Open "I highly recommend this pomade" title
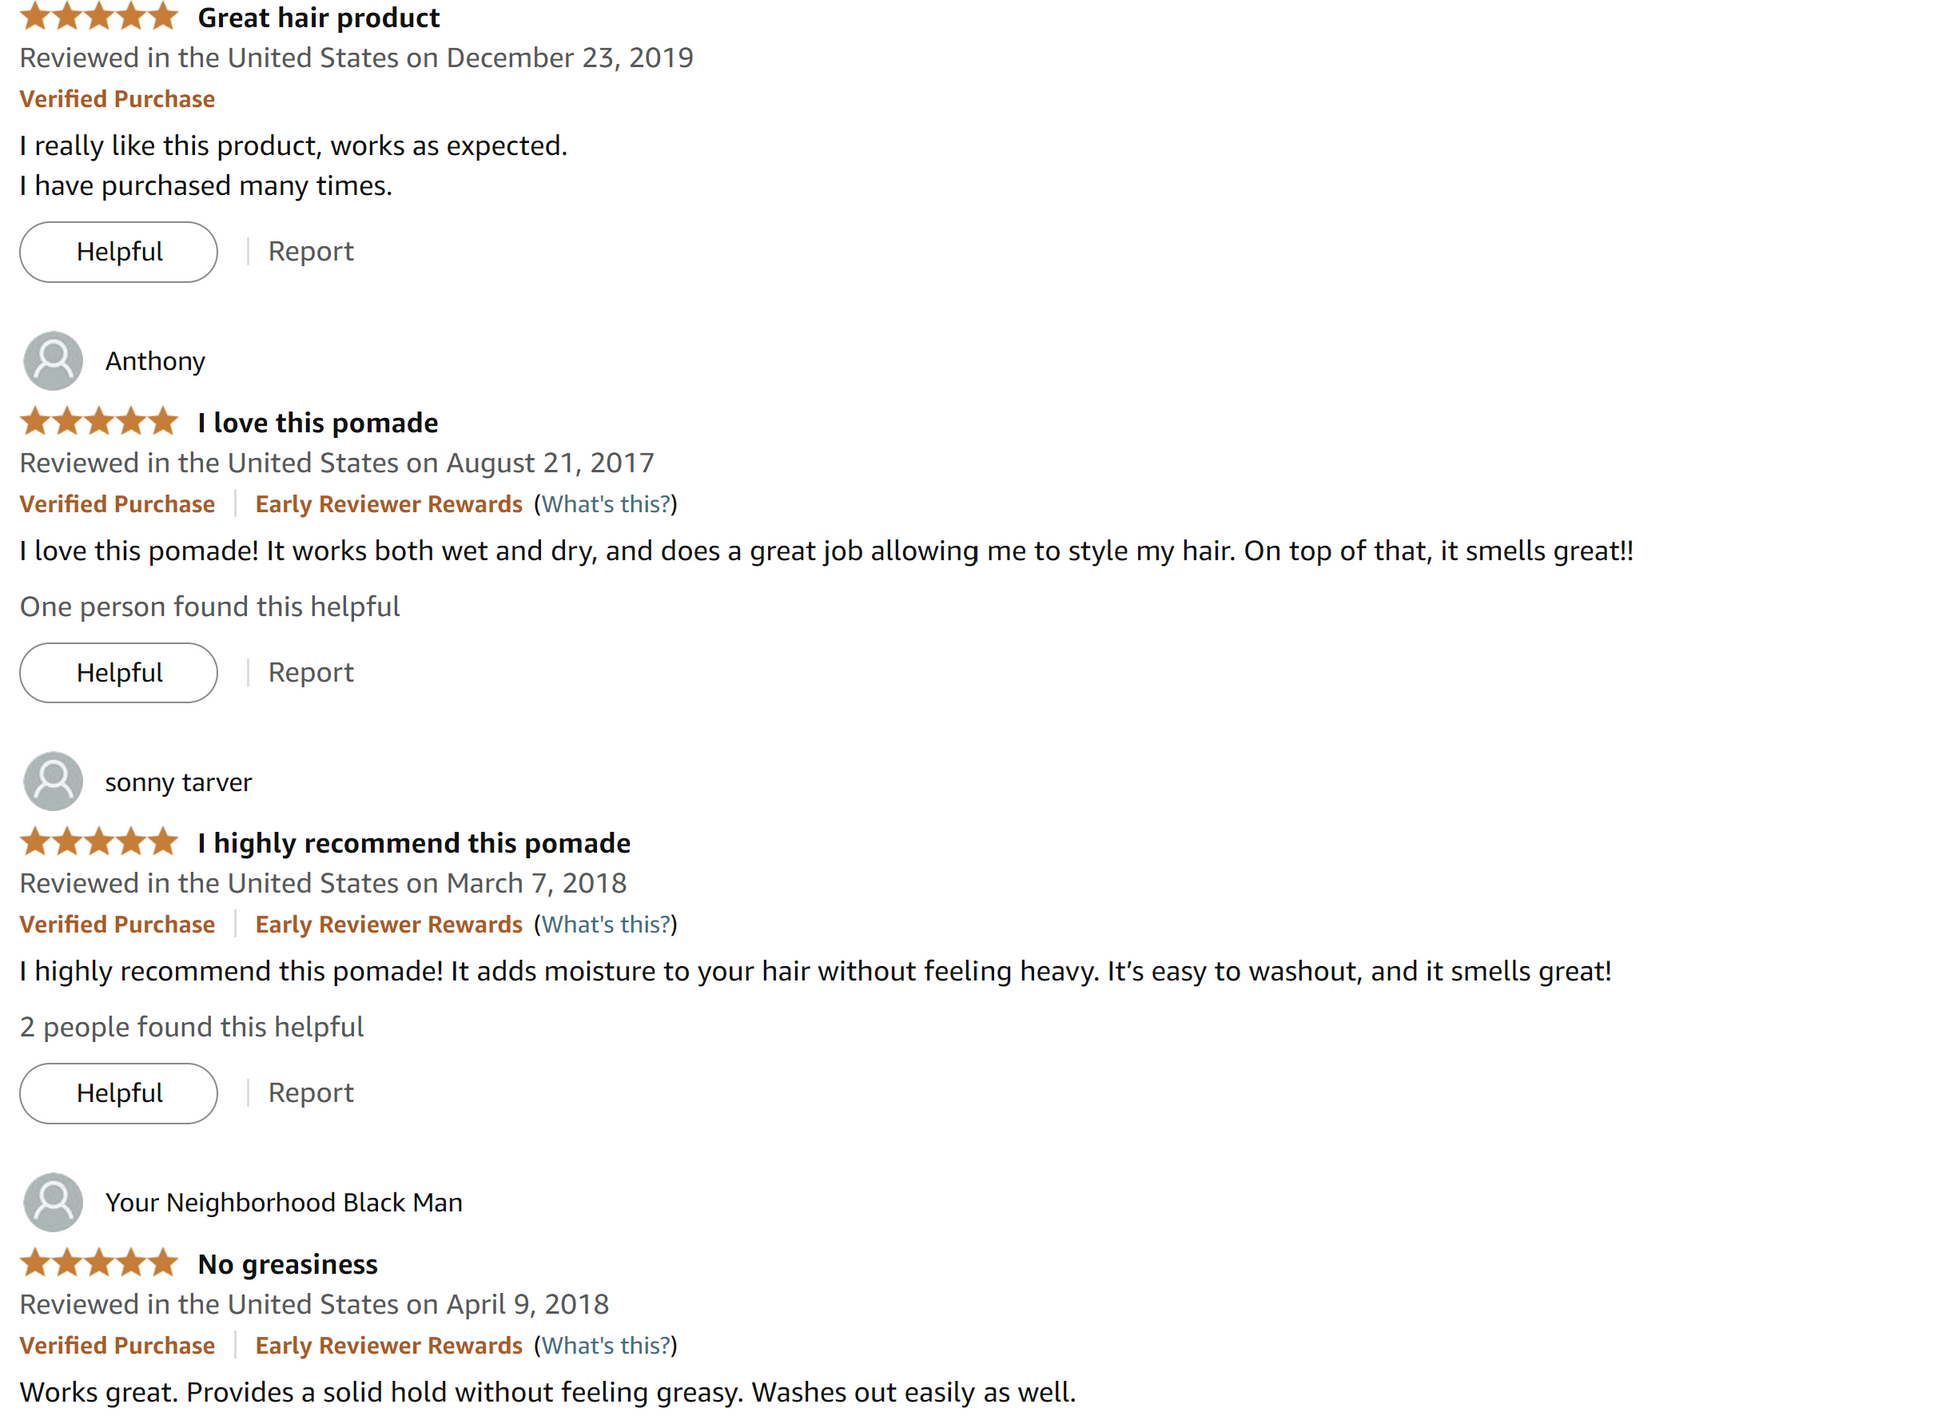Image resolution: width=1946 pixels, height=1428 pixels. pyautogui.click(x=413, y=843)
